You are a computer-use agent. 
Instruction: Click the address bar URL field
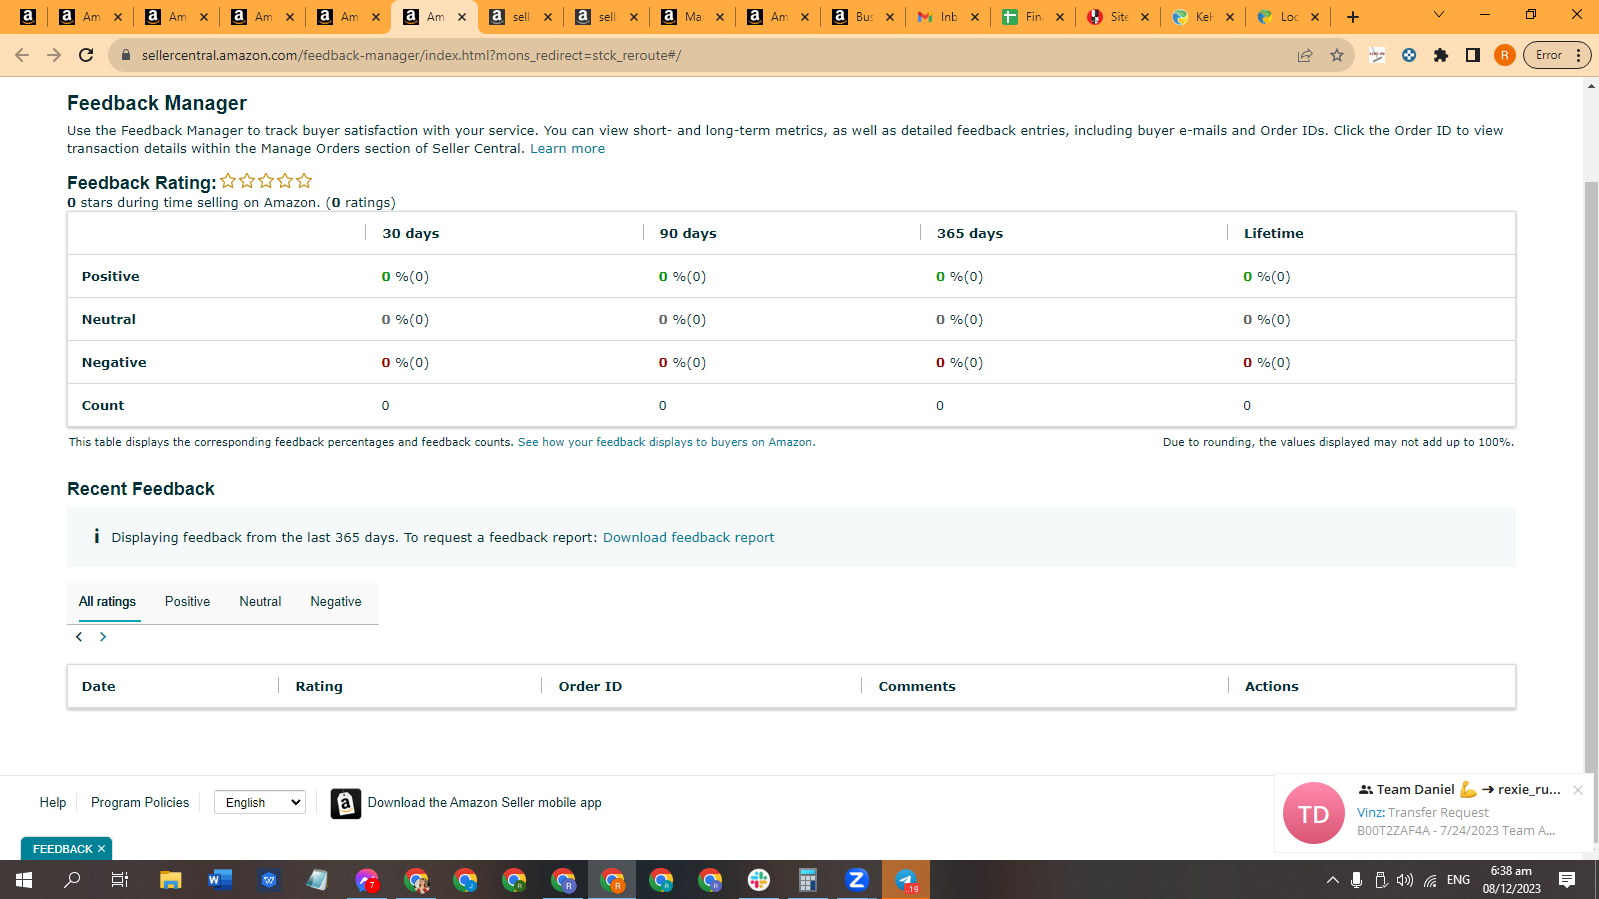pyautogui.click(x=700, y=55)
